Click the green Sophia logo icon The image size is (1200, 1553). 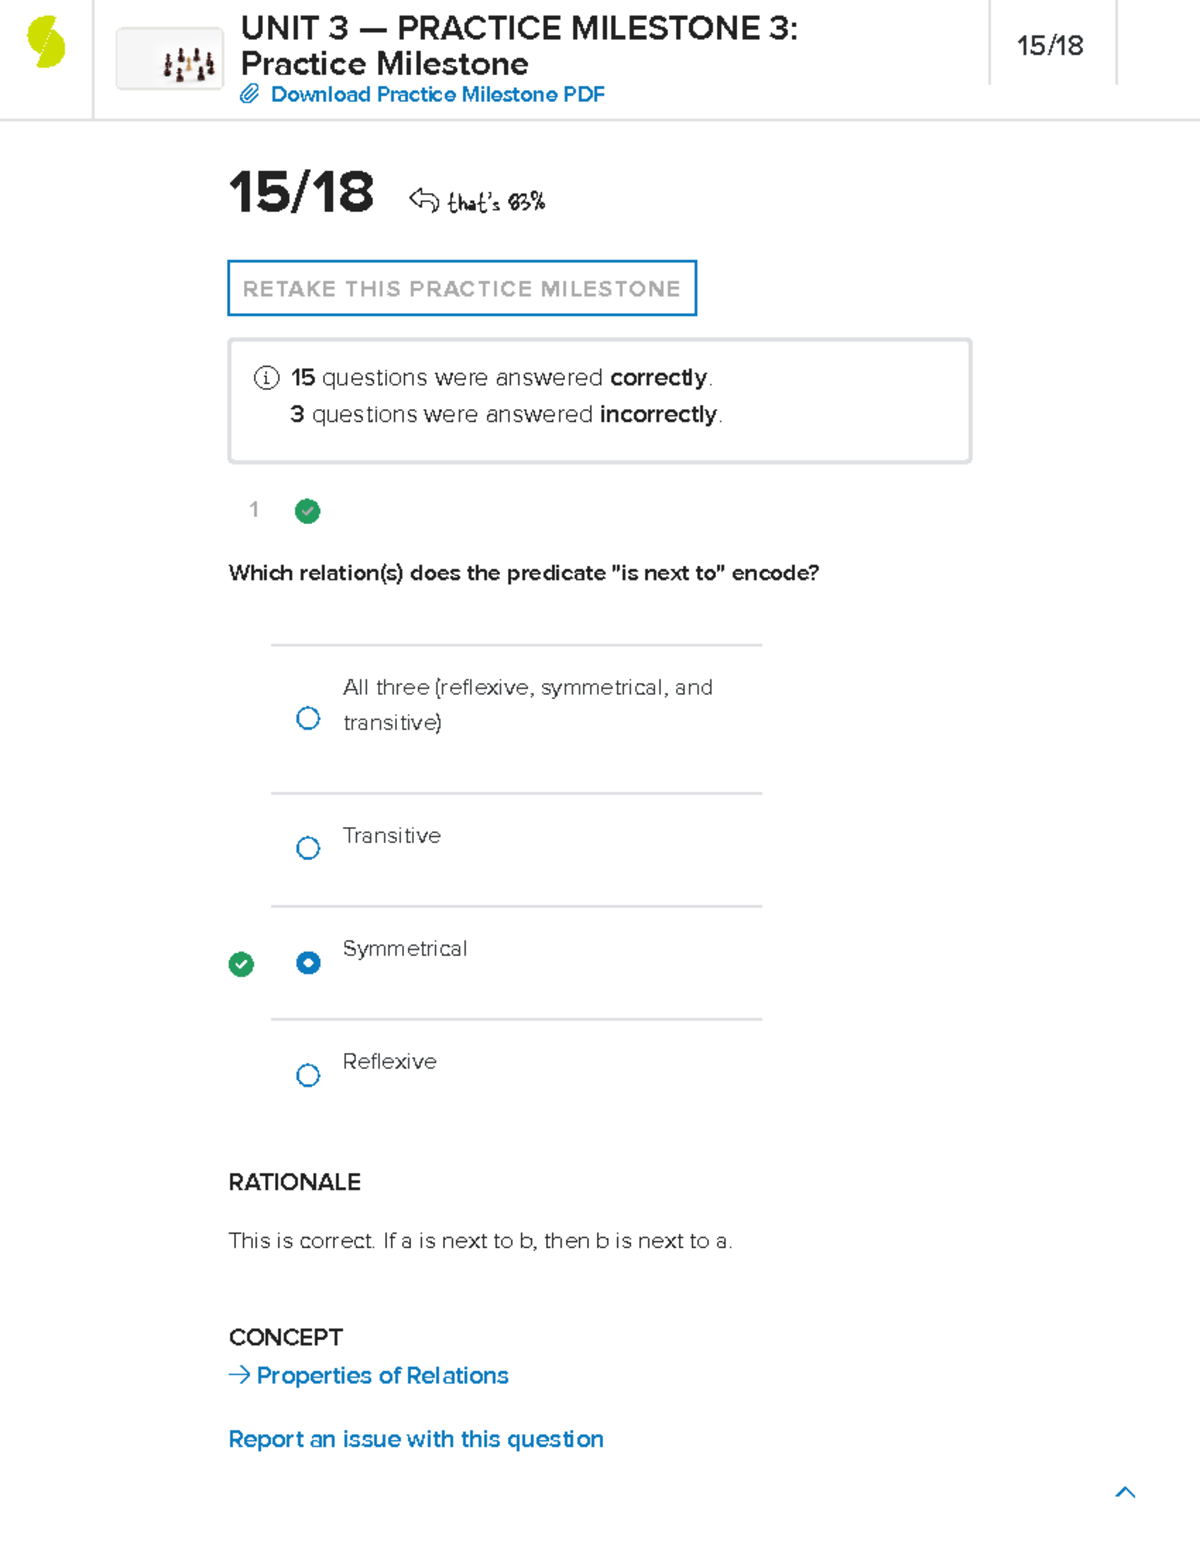[46, 43]
